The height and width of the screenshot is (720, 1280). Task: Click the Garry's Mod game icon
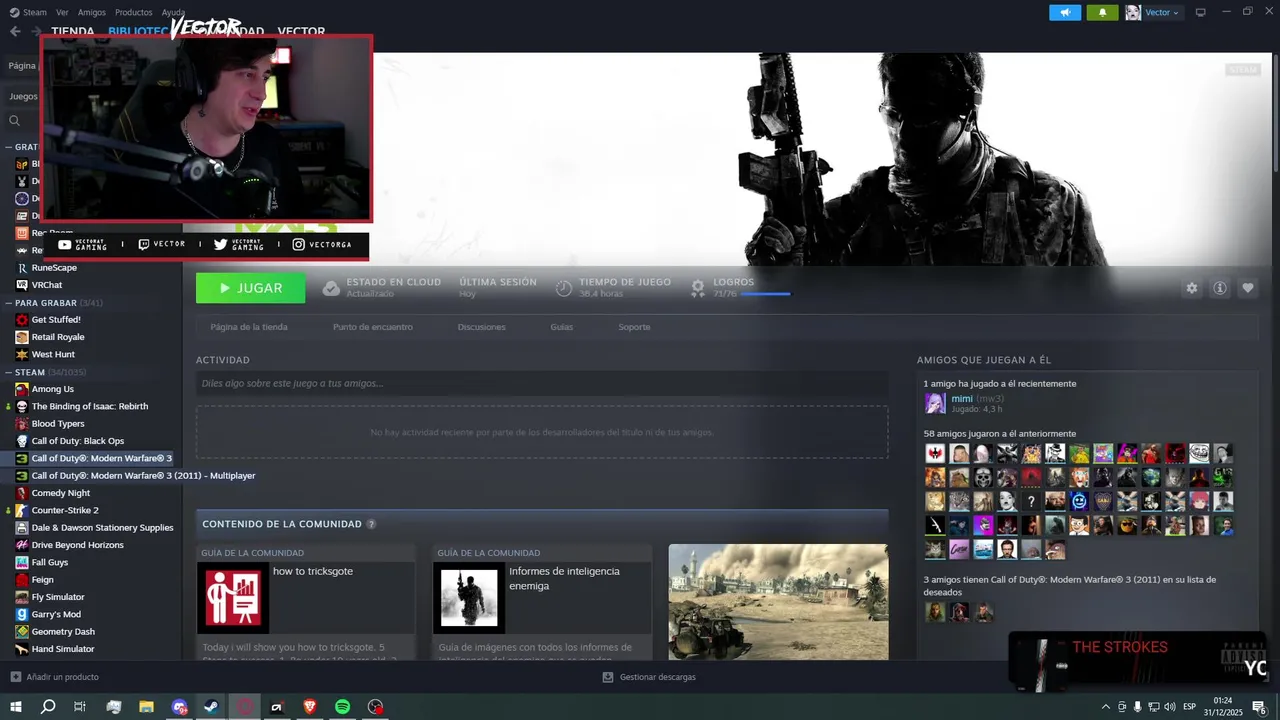22,614
